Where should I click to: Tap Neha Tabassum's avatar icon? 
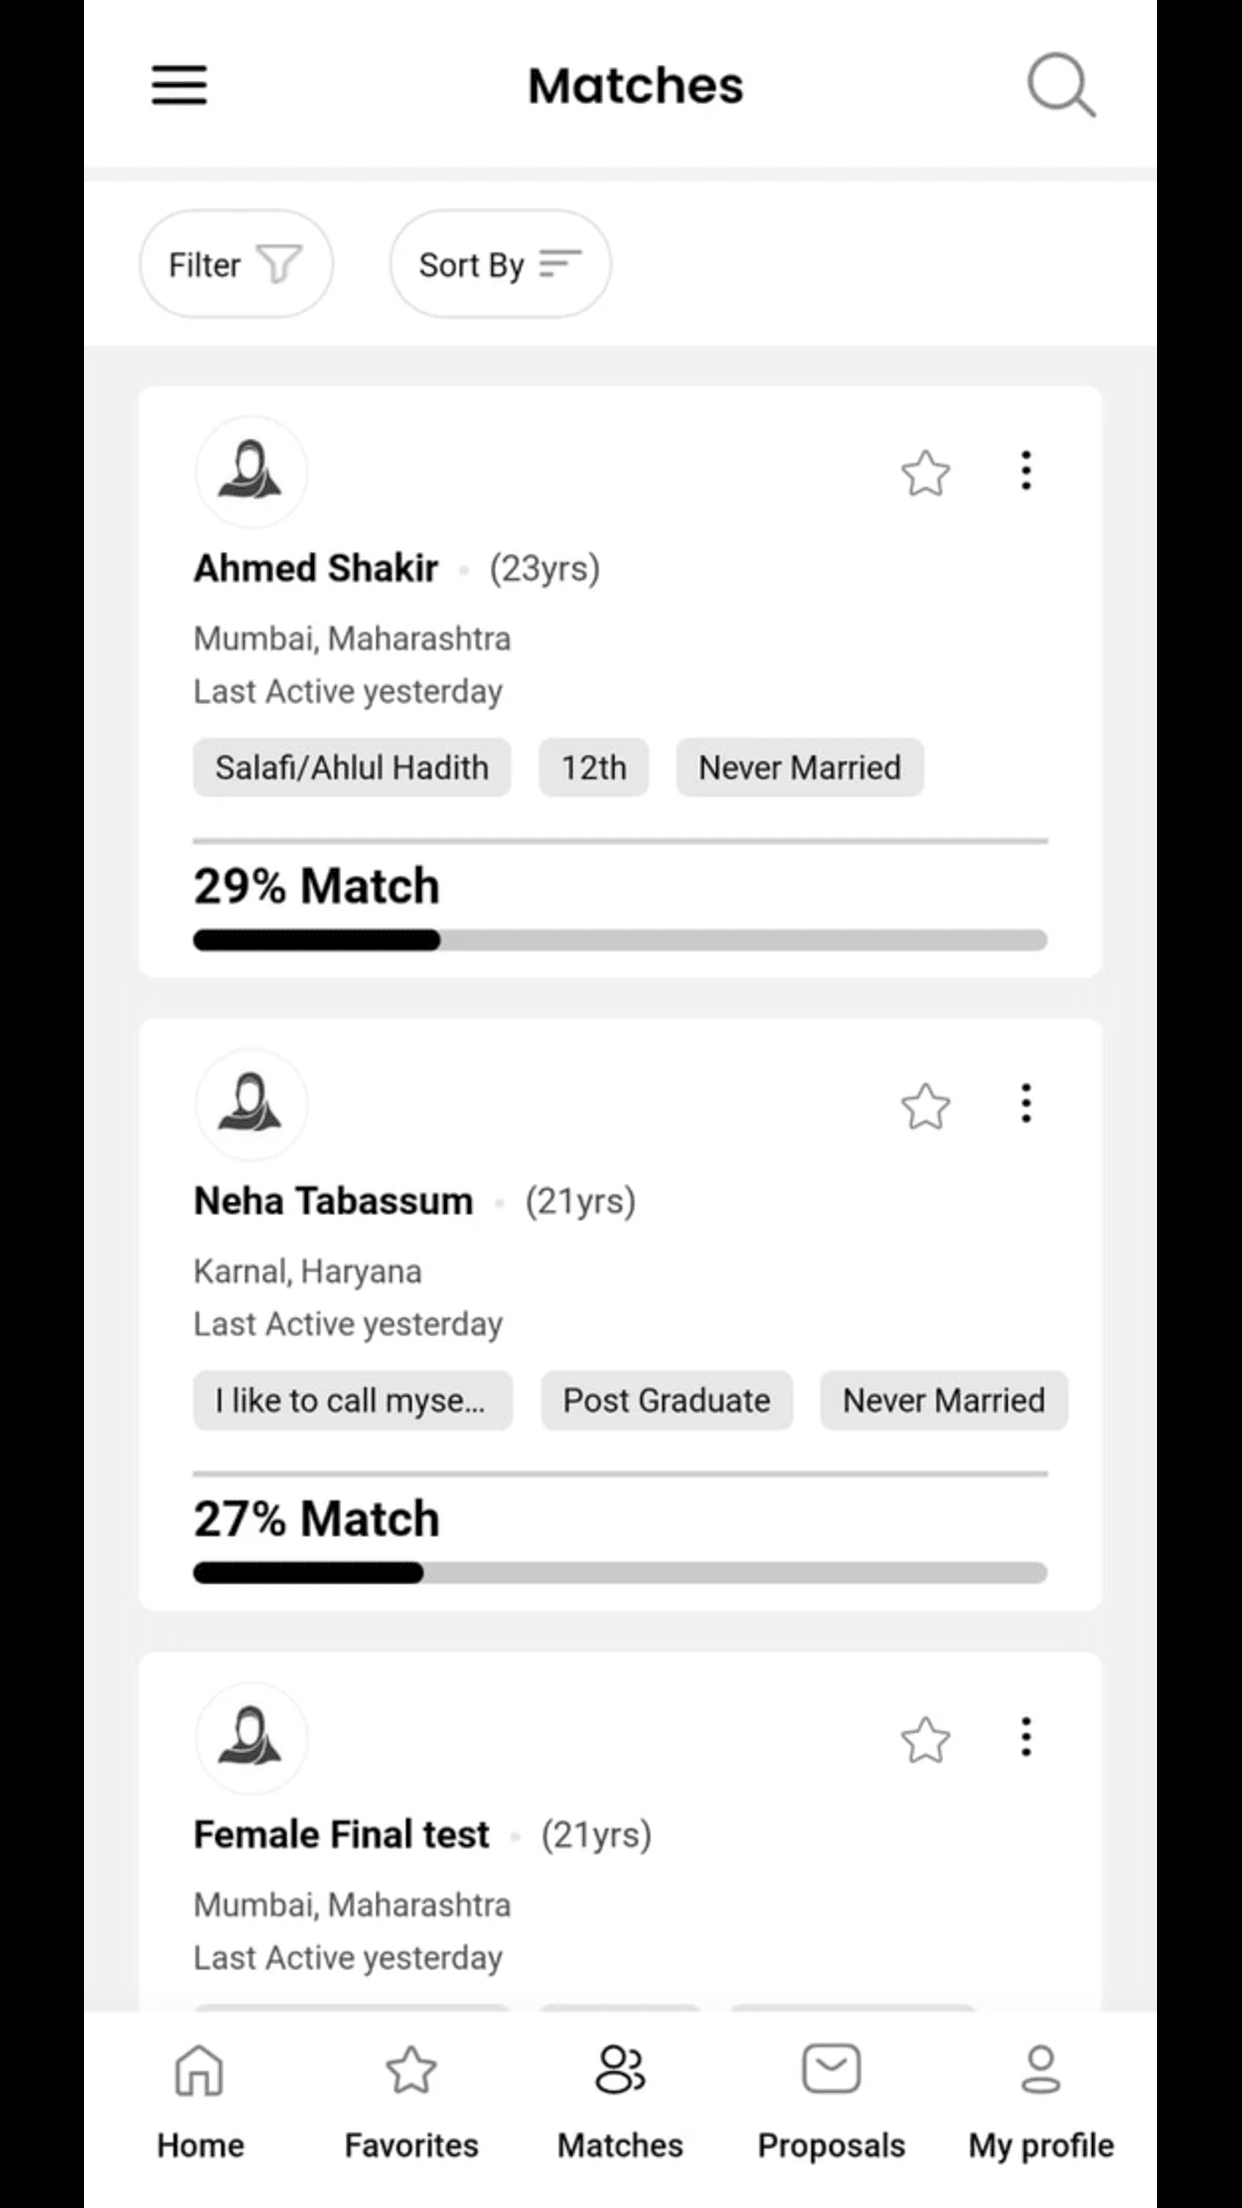[251, 1104]
